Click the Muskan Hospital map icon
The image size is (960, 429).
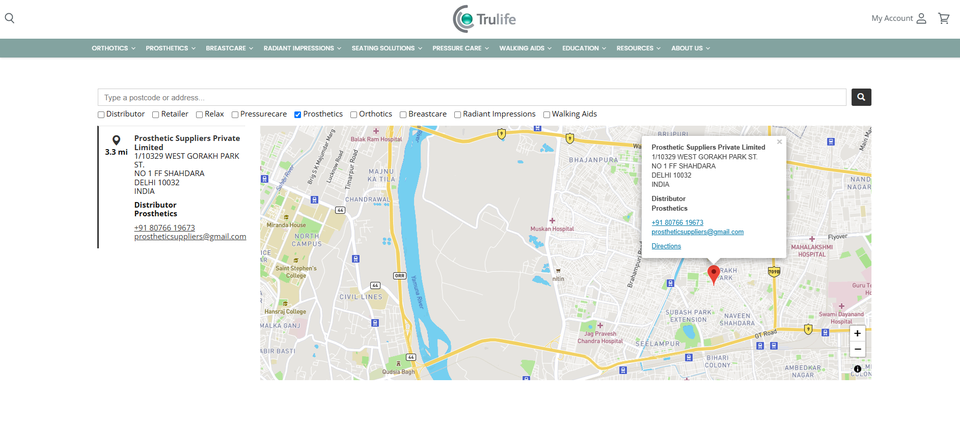click(x=552, y=220)
